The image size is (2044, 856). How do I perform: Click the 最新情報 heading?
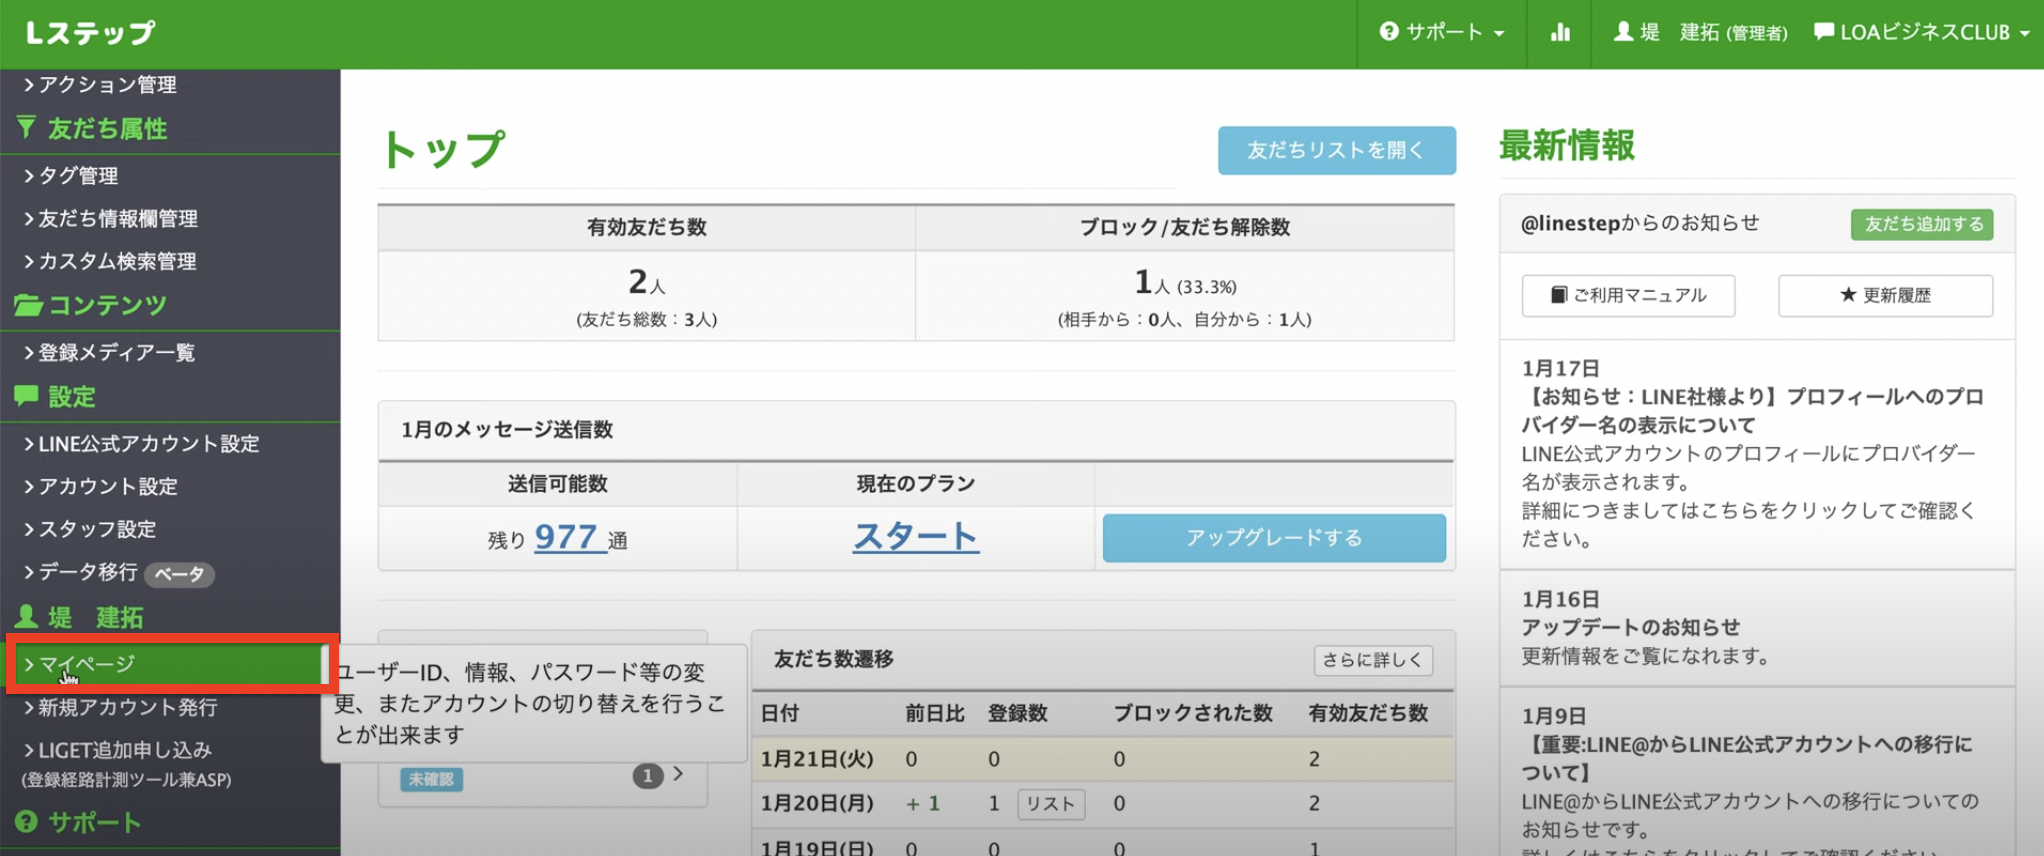click(x=1567, y=146)
